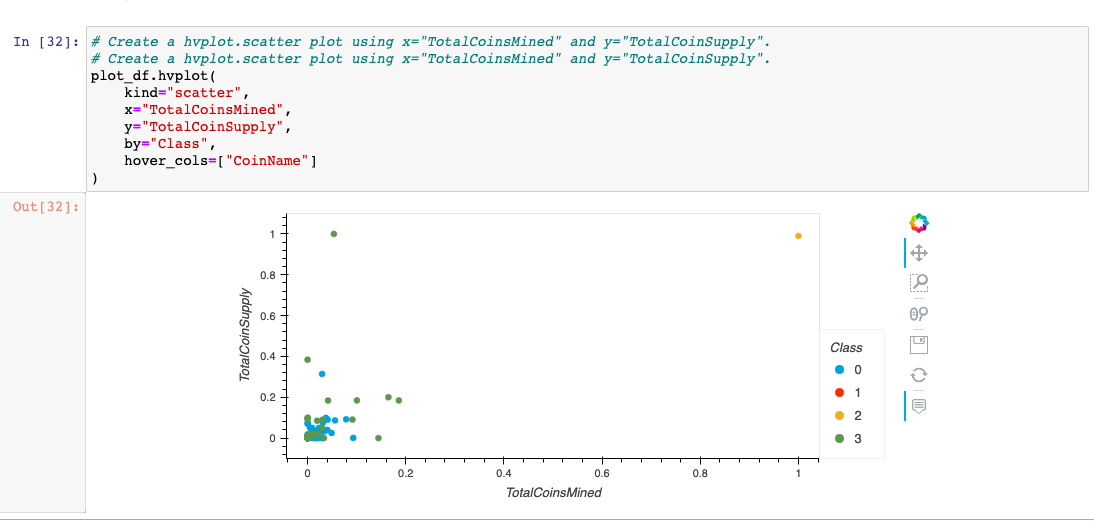Click the y-axis tick label 0.8

pyautogui.click(x=269, y=275)
